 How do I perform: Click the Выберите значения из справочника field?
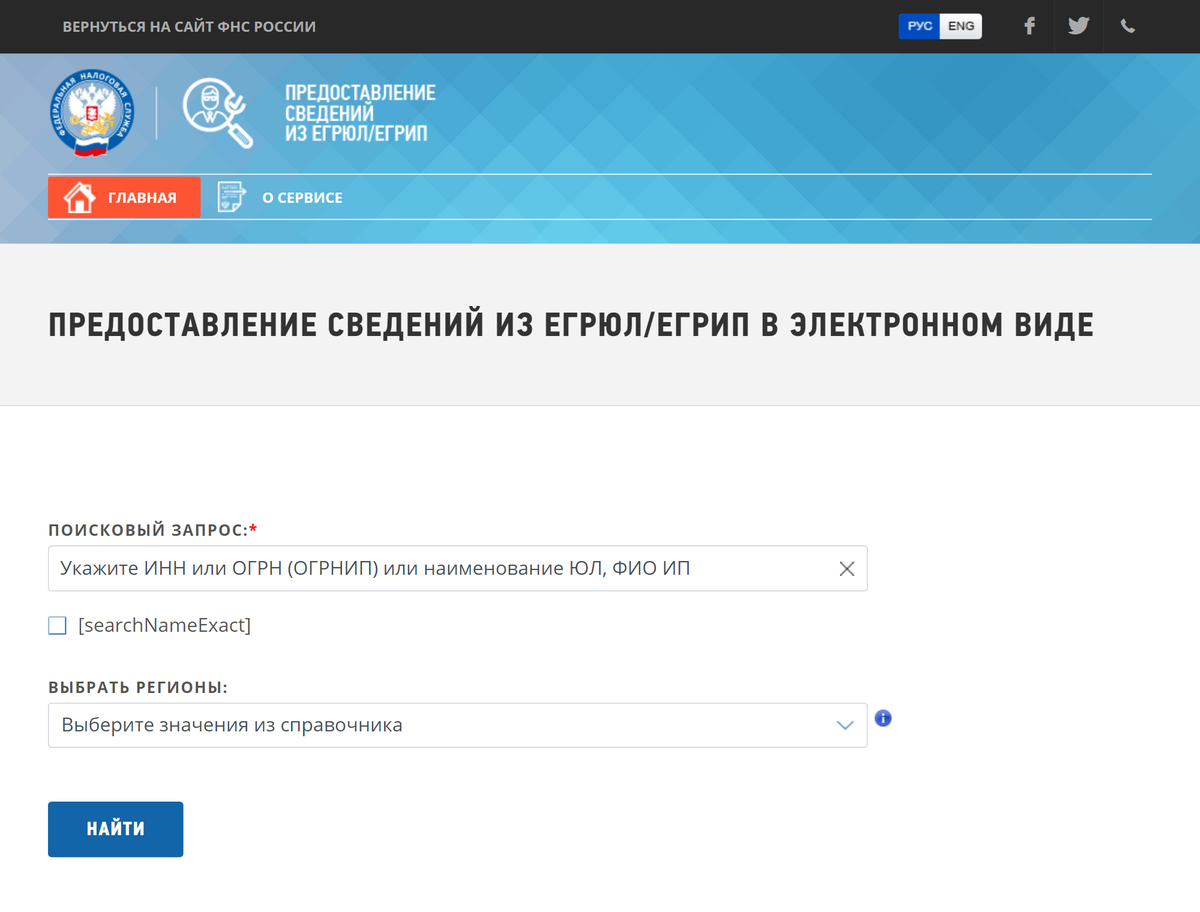click(x=458, y=725)
